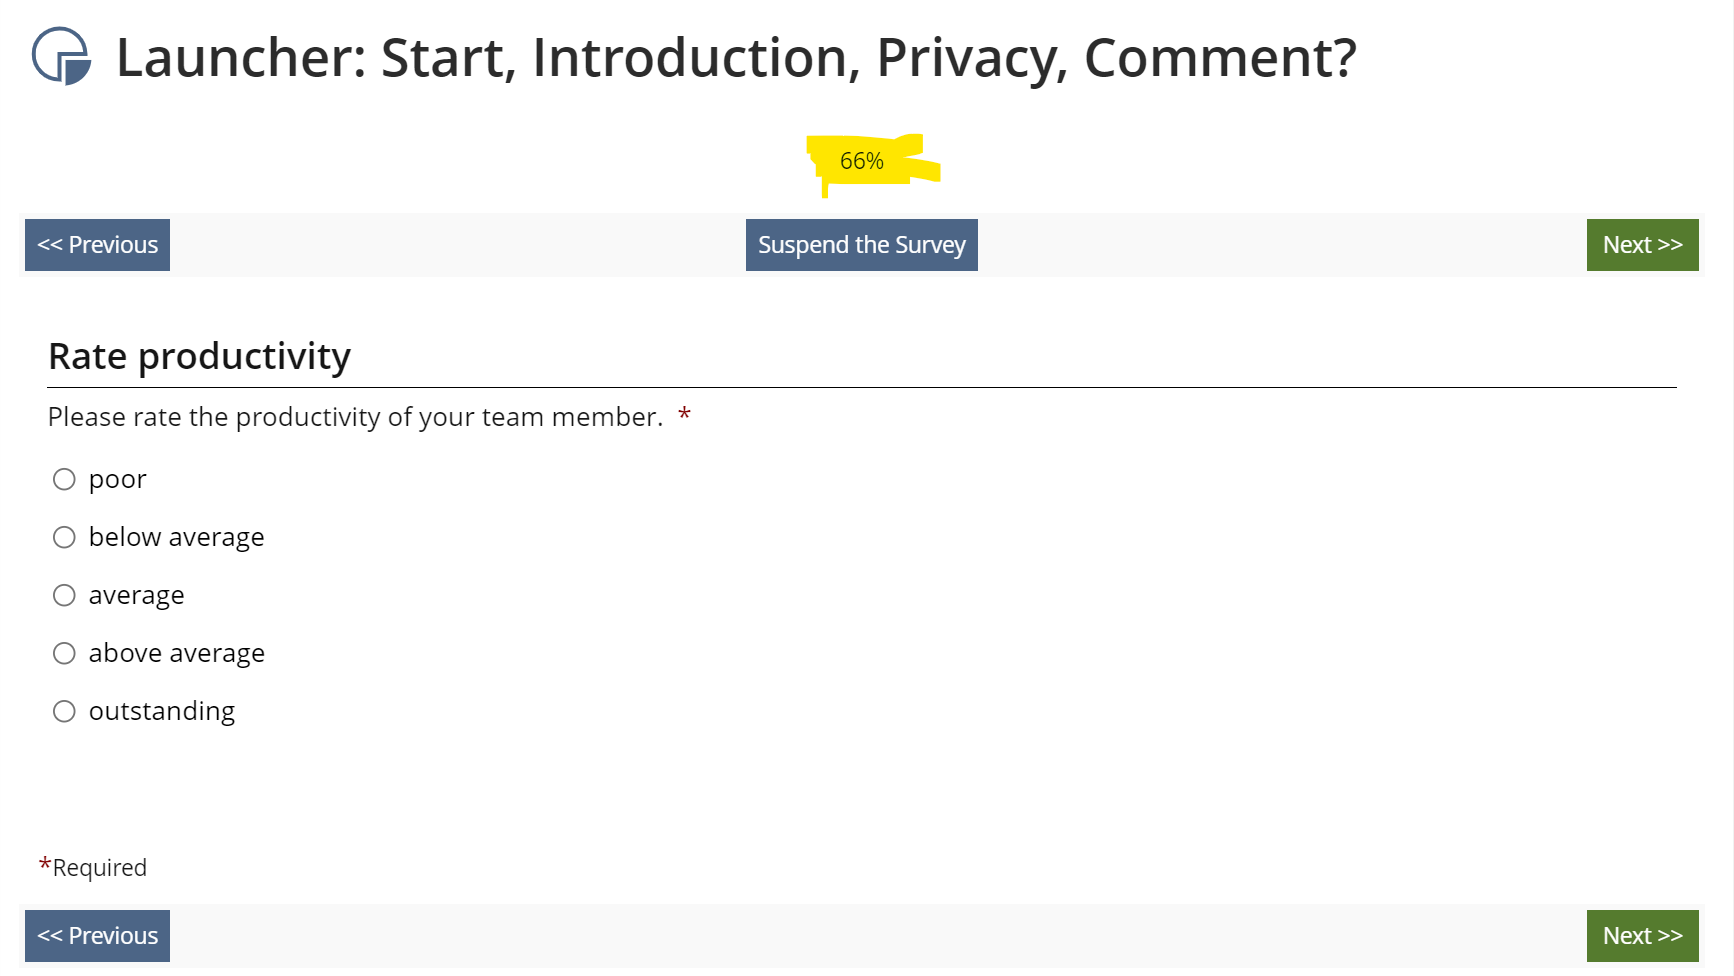
Task: Select the 'poor' radio button circle
Action: click(64, 480)
